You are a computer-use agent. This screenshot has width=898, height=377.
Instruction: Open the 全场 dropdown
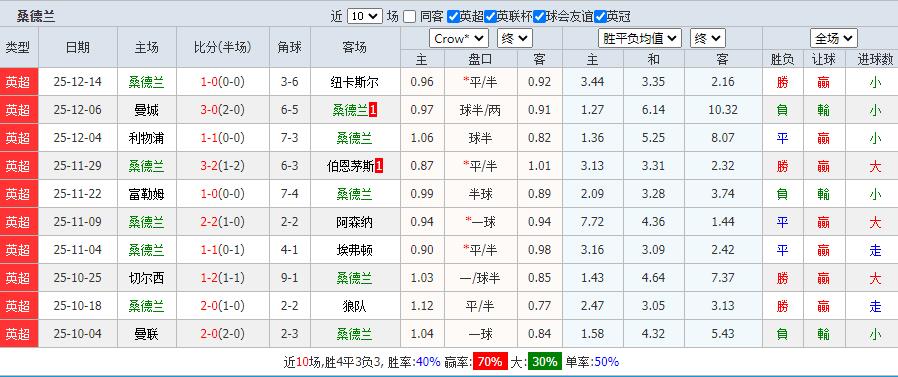pyautogui.click(x=833, y=38)
